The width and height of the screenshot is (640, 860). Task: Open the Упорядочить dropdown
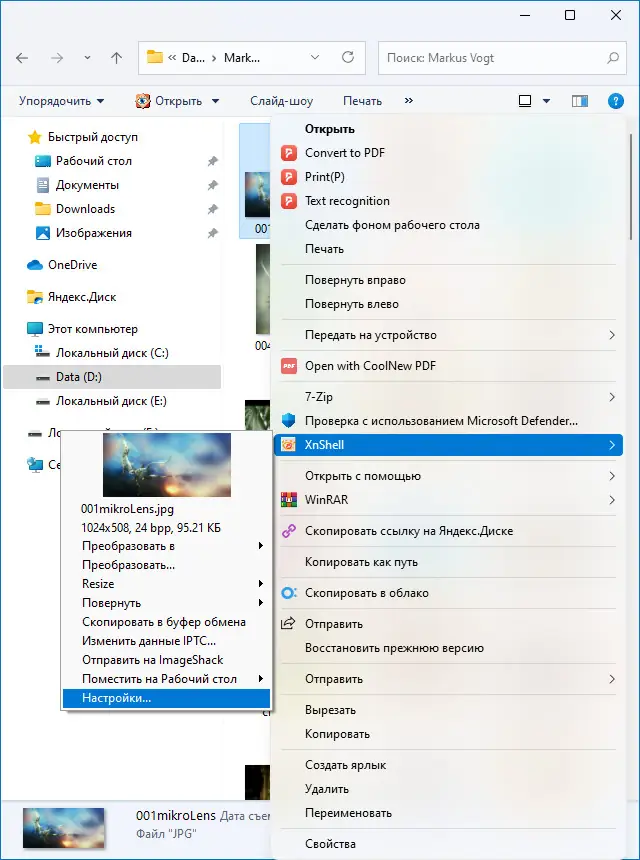click(x=61, y=101)
